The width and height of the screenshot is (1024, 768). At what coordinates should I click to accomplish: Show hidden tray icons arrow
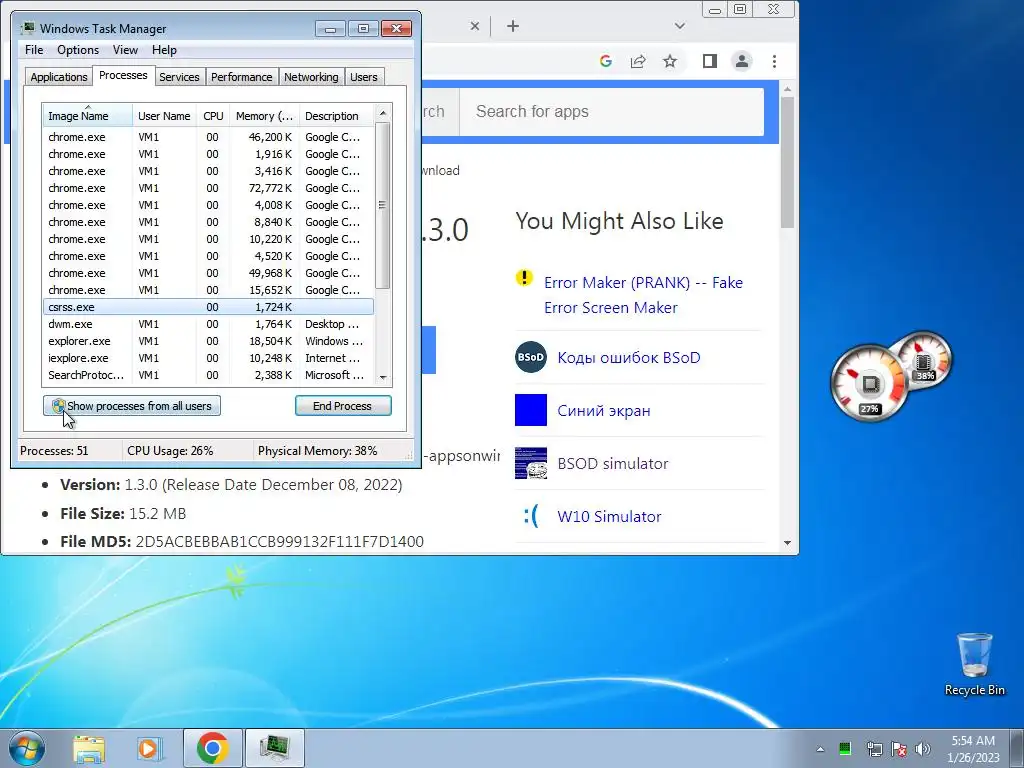pyautogui.click(x=820, y=749)
